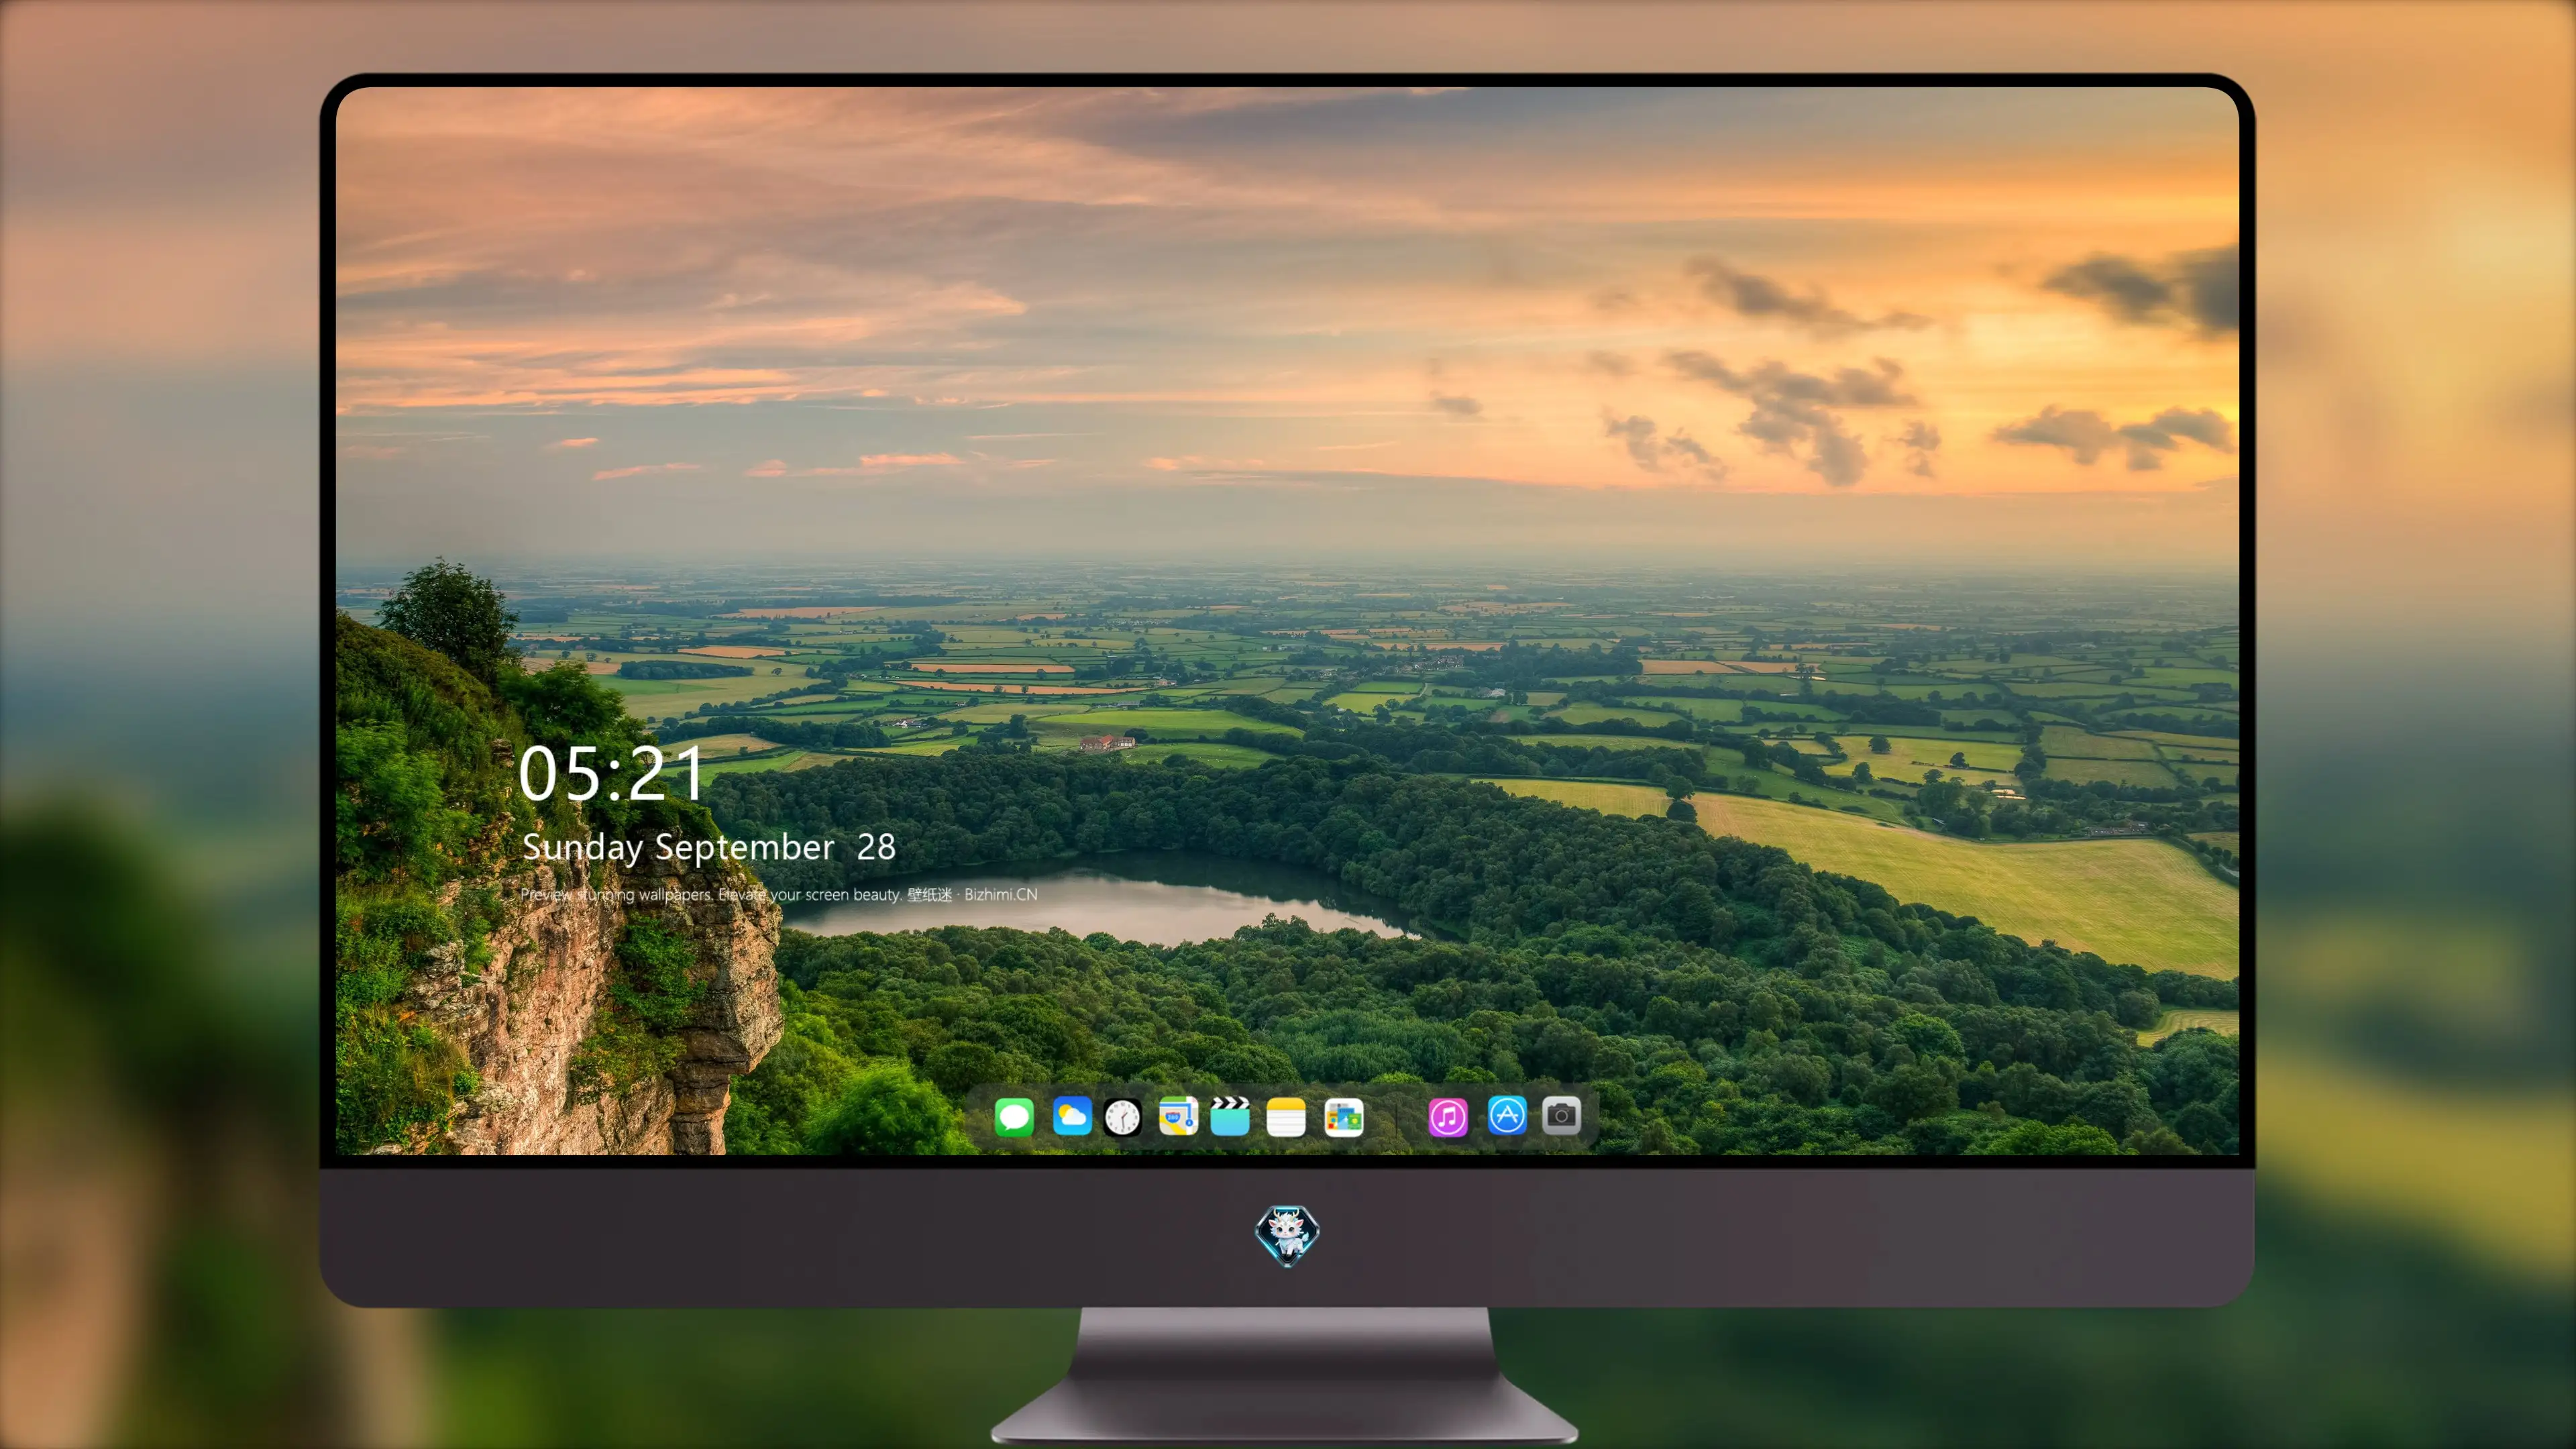The height and width of the screenshot is (1449, 2576).
Task: Open the Notes app in the dock
Action: tap(1286, 1117)
